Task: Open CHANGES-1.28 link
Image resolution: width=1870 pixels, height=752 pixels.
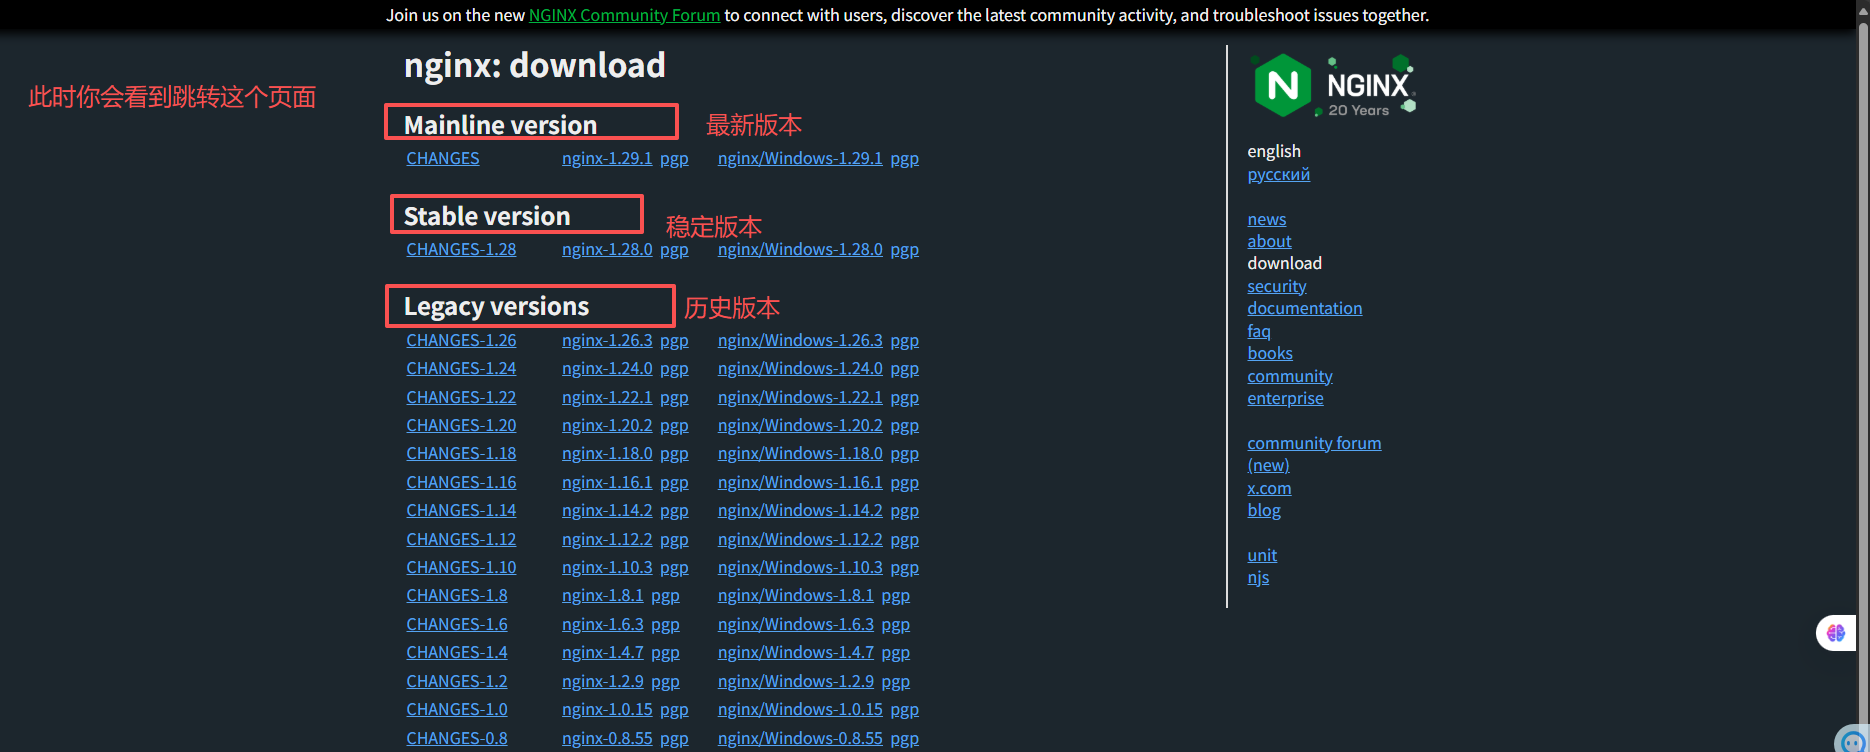Action: point(461,249)
